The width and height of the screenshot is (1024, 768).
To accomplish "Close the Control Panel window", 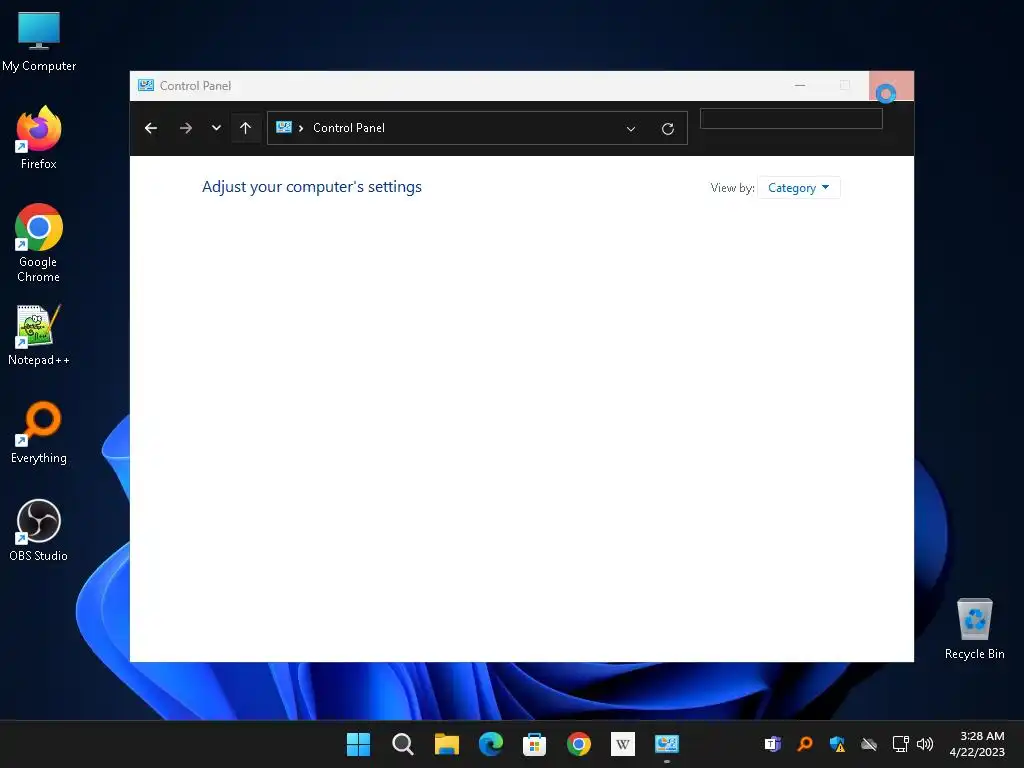I will 891,86.
